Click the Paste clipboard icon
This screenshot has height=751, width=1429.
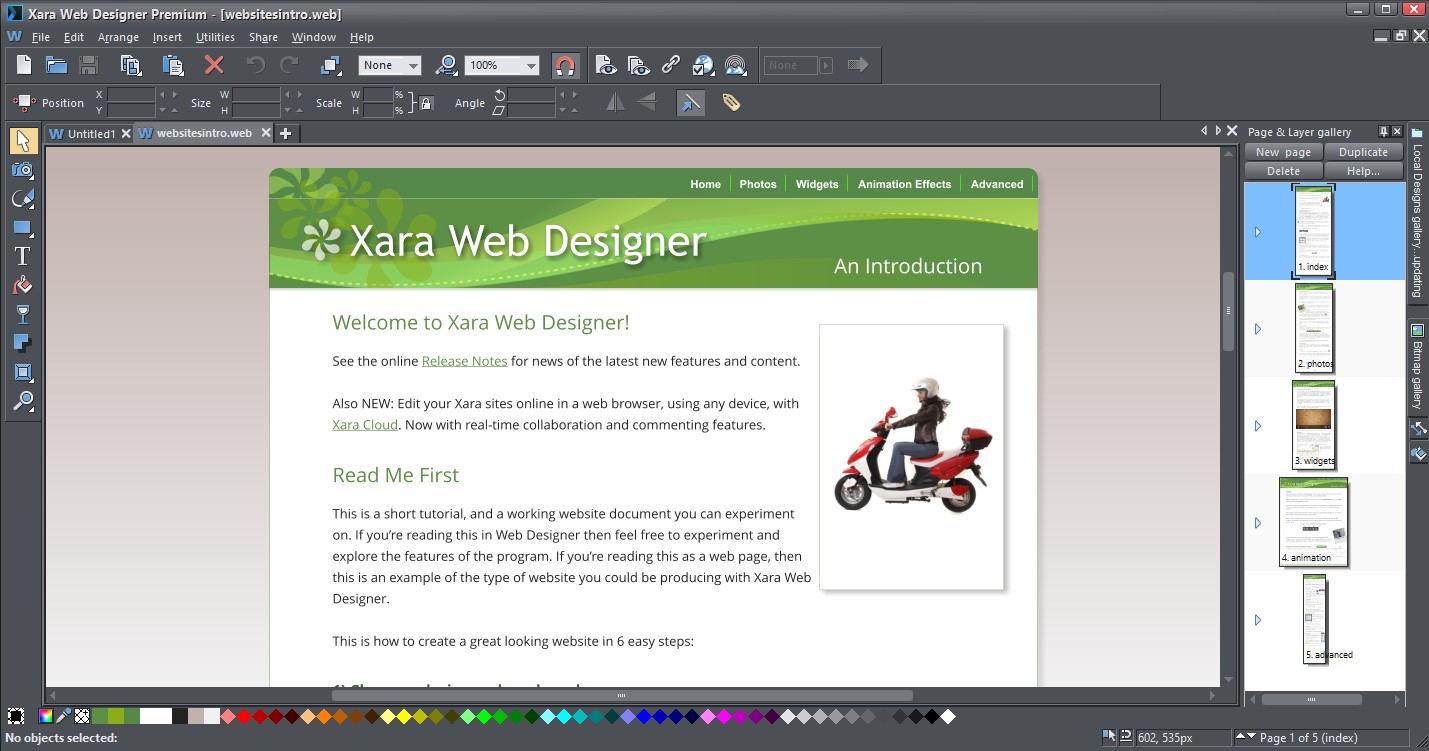(x=173, y=65)
